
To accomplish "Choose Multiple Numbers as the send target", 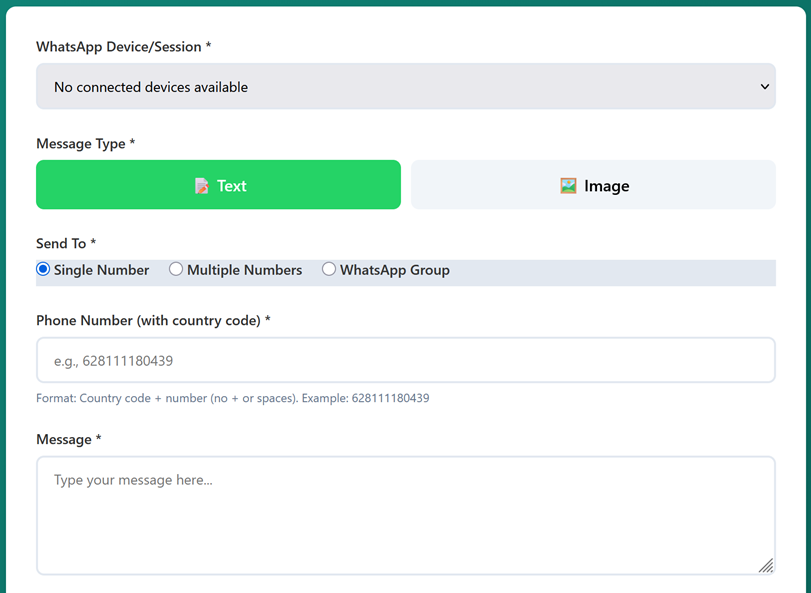I will 176,268.
